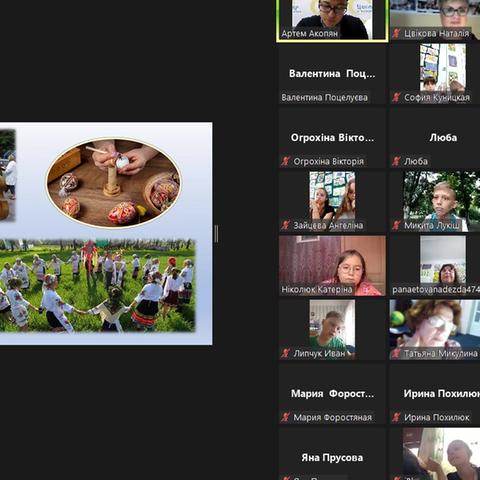
Task: Select Микита Лукіш's video tile
Action: pos(435,202)
